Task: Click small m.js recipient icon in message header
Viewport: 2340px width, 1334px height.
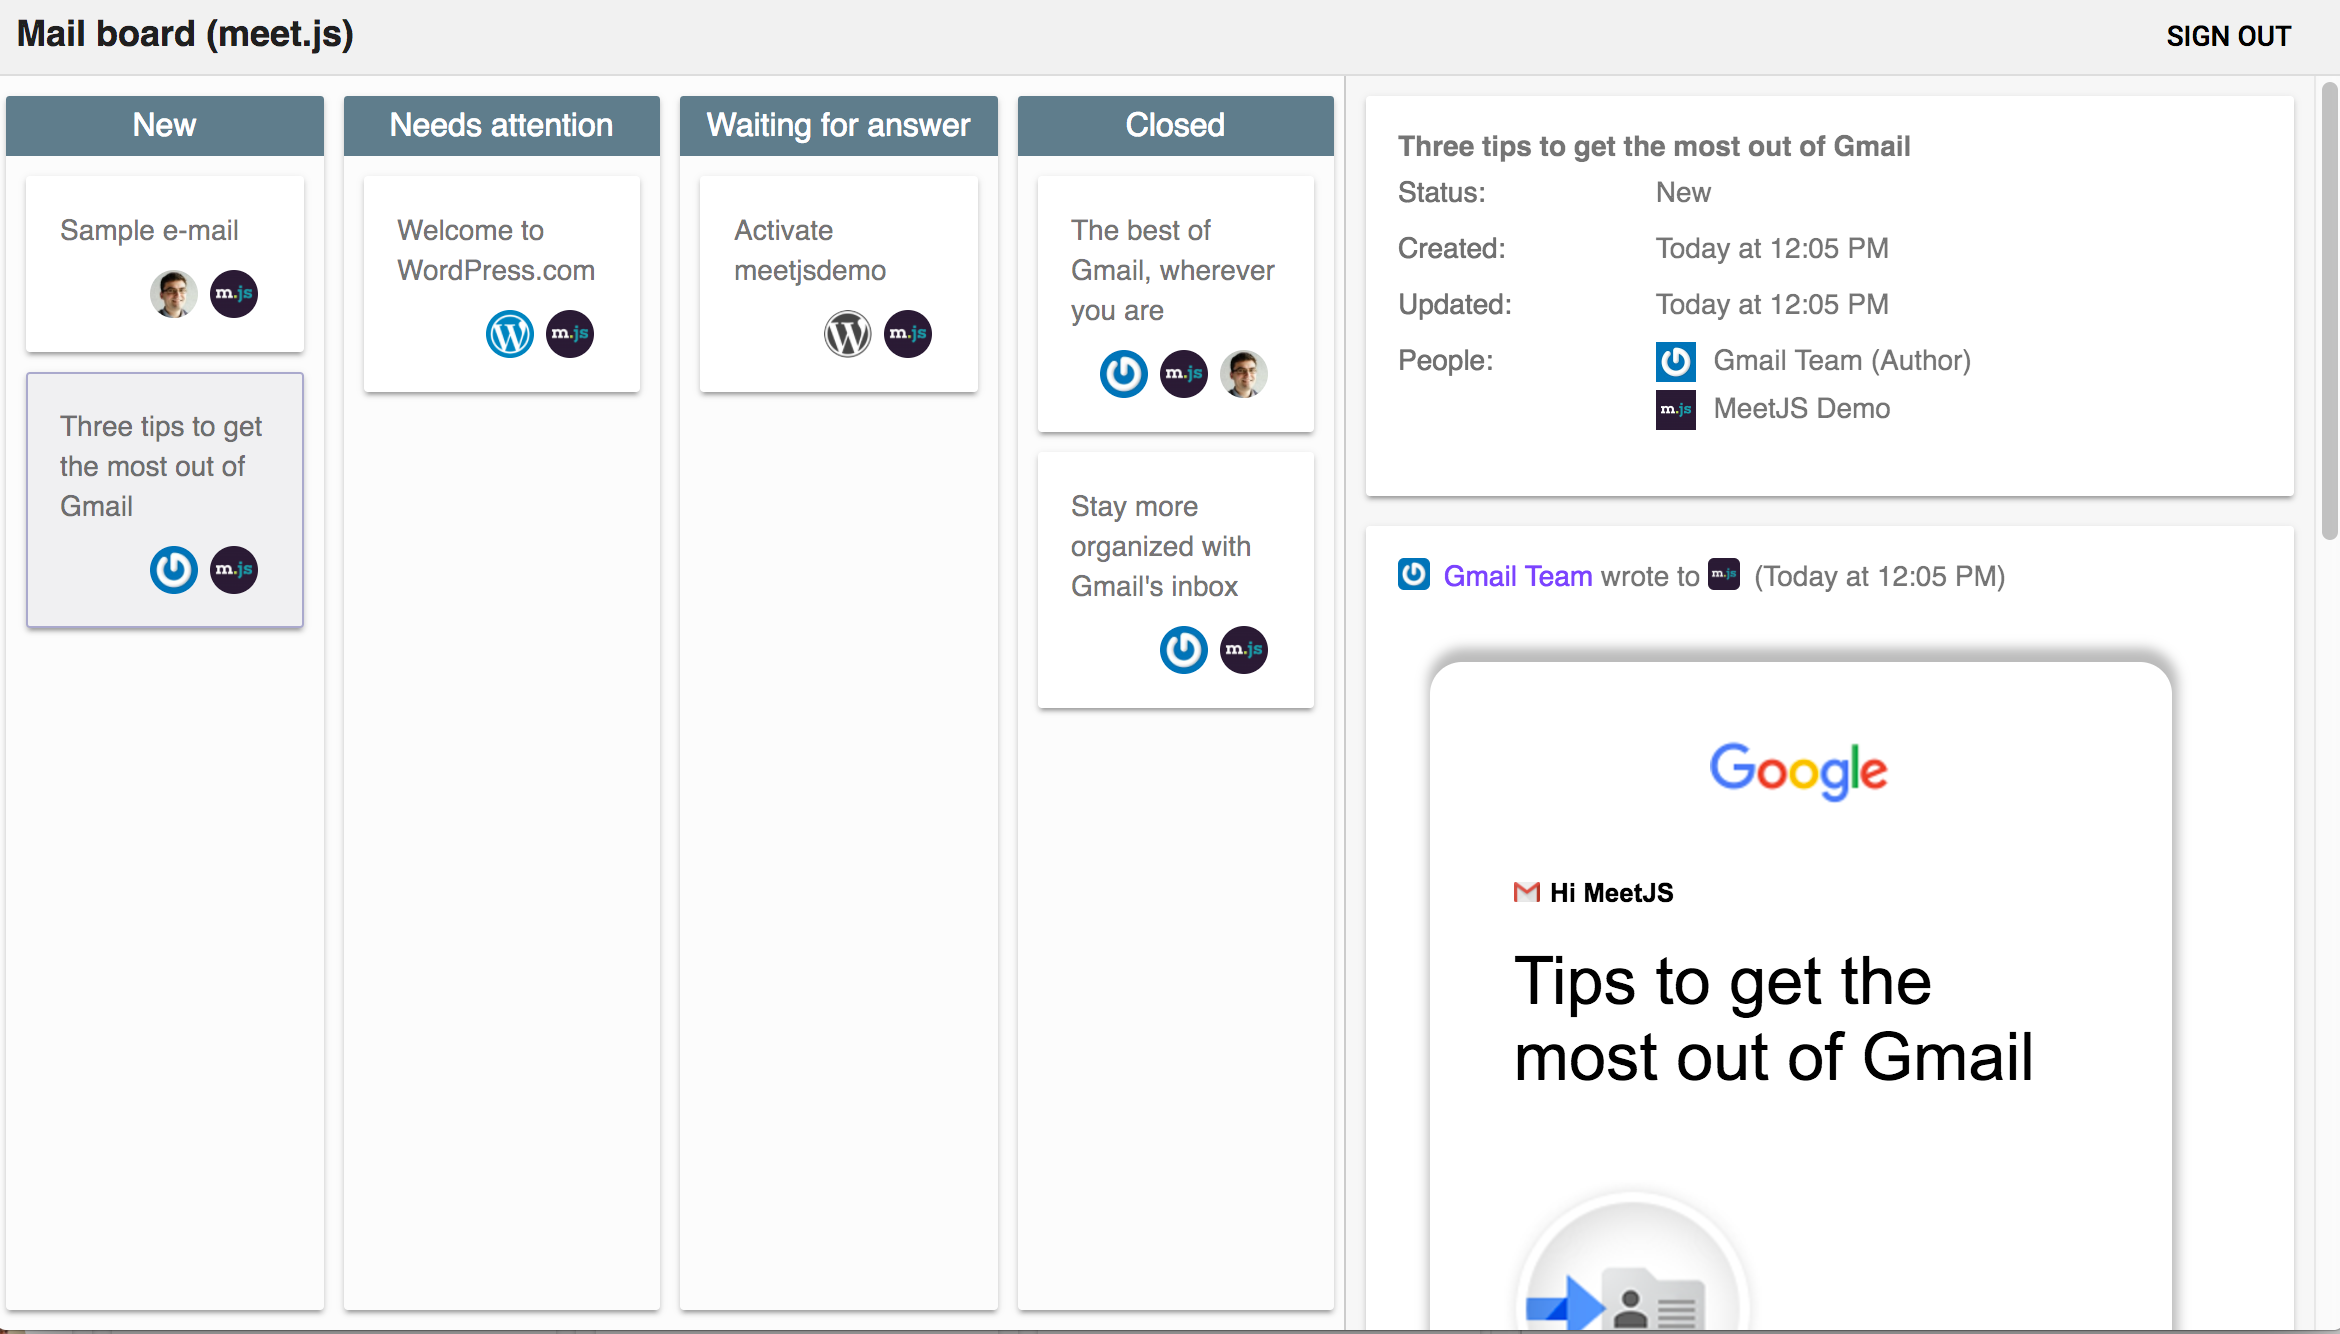Action: coord(1724,575)
